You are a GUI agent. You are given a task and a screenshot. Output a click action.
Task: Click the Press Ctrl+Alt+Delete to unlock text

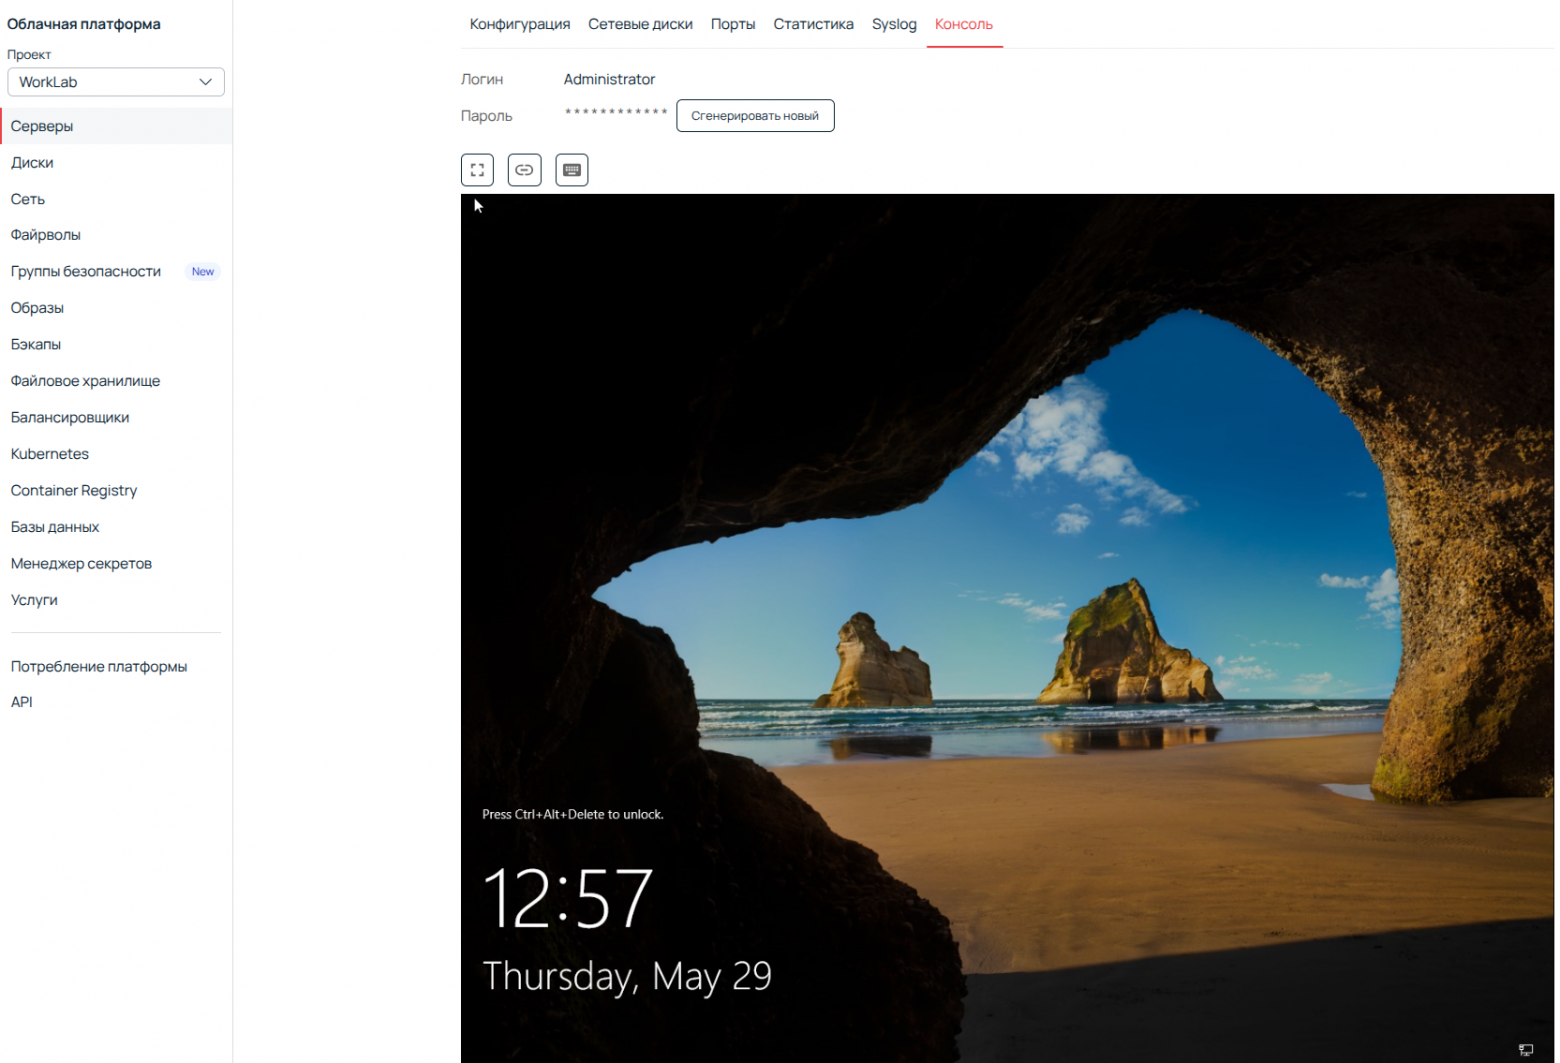pos(573,814)
